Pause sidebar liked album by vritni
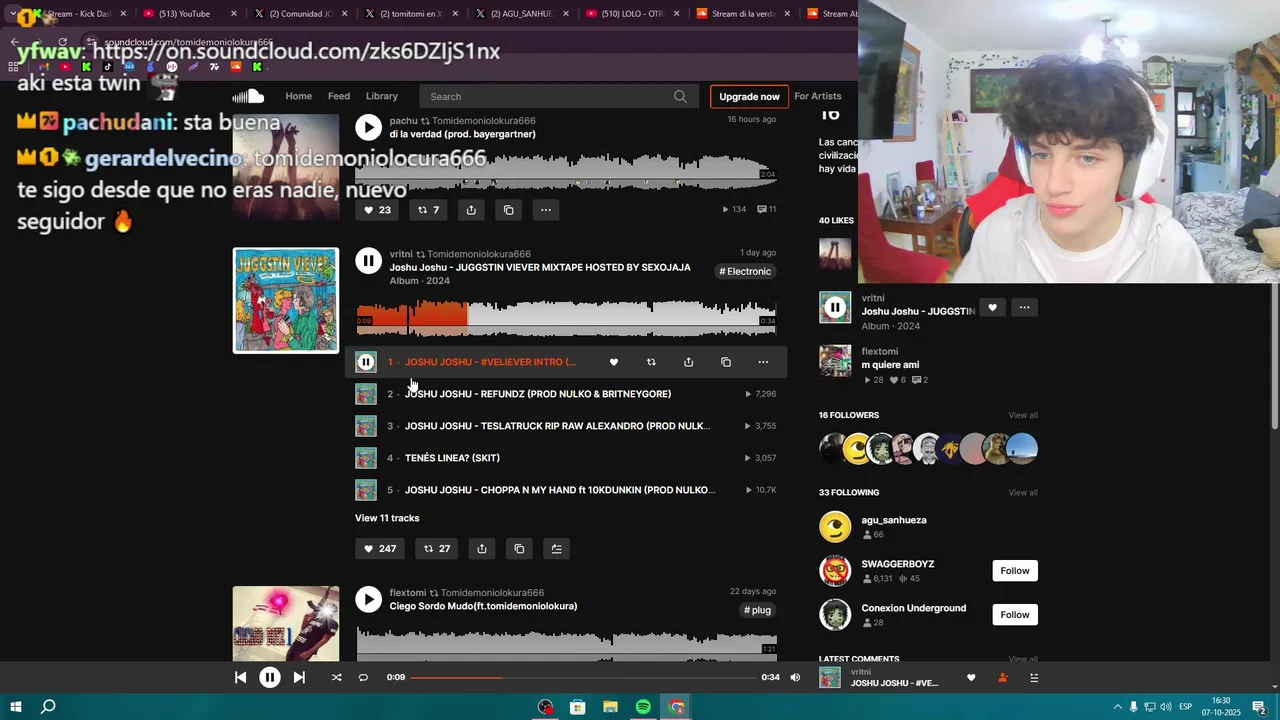 [x=835, y=307]
